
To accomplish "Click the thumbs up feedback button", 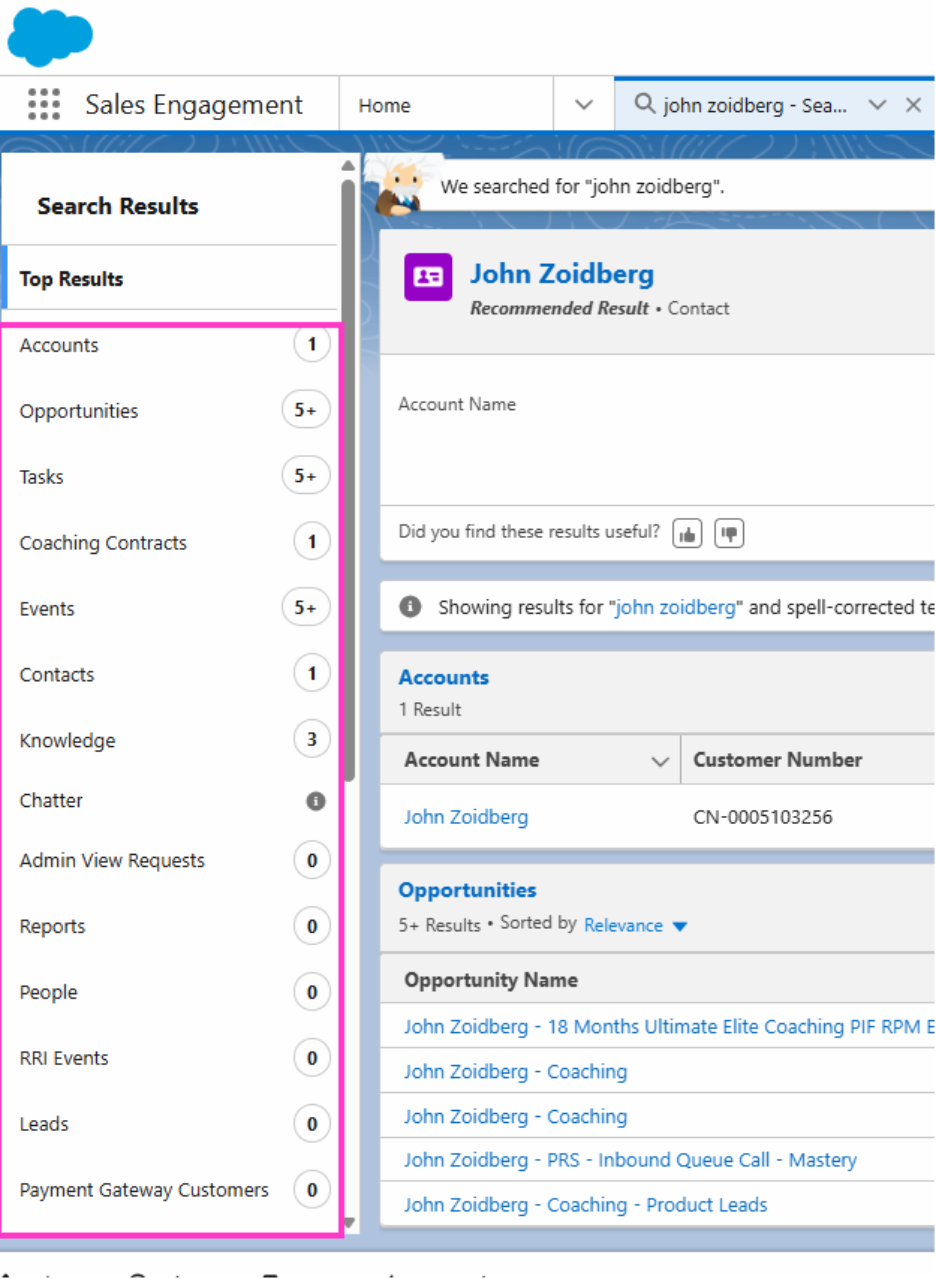I will [x=687, y=534].
